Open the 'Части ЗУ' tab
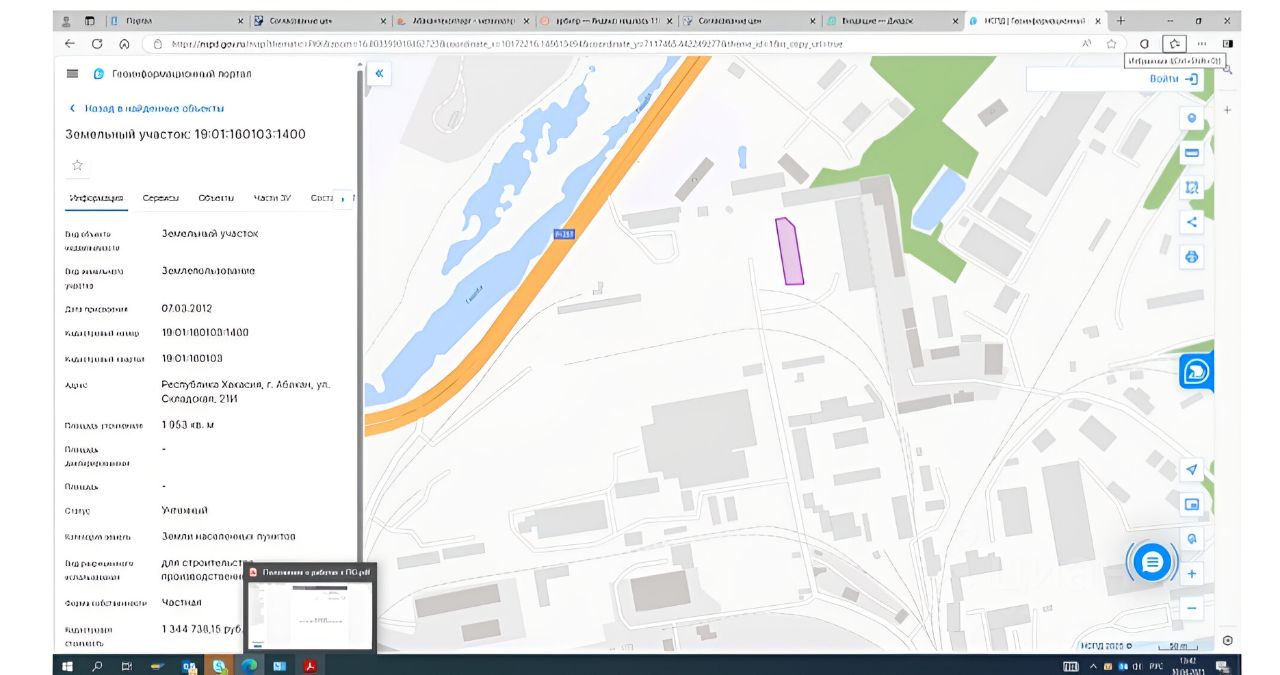The height and width of the screenshot is (675, 1280). tap(272, 198)
